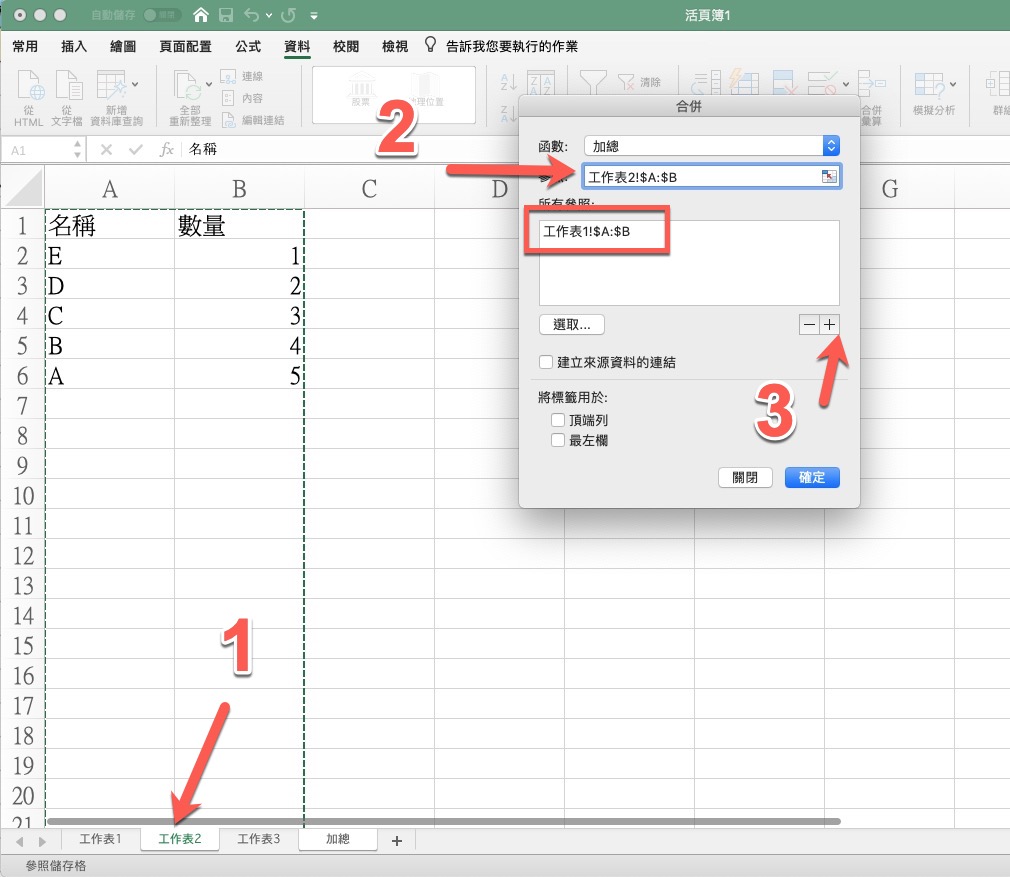The image size is (1010, 877).
Task: Open the 函數 function dropdown showing 加總
Action: click(712, 146)
